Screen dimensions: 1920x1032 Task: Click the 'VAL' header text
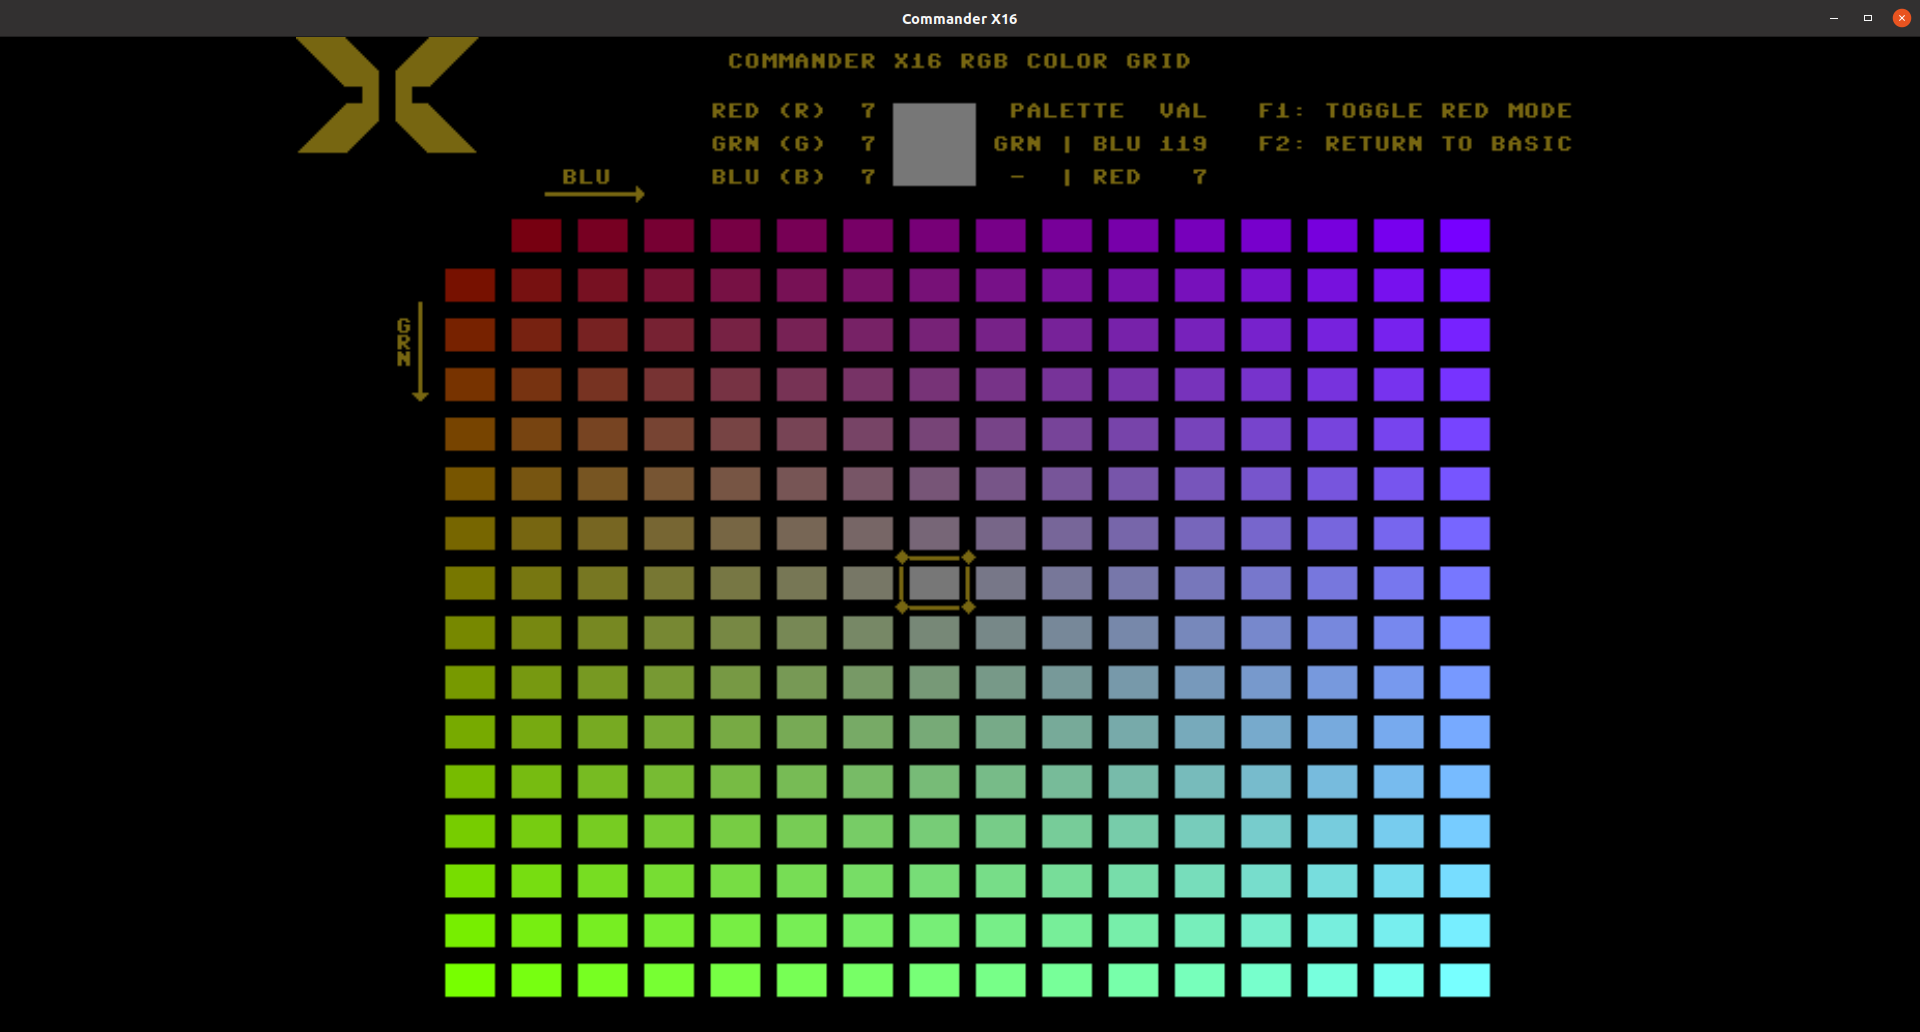pyautogui.click(x=1183, y=111)
